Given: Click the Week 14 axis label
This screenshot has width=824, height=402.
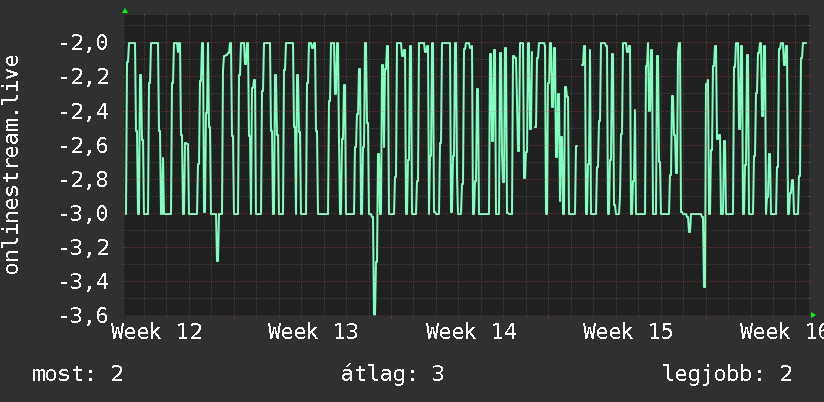Looking at the screenshot, I should pos(471,332).
